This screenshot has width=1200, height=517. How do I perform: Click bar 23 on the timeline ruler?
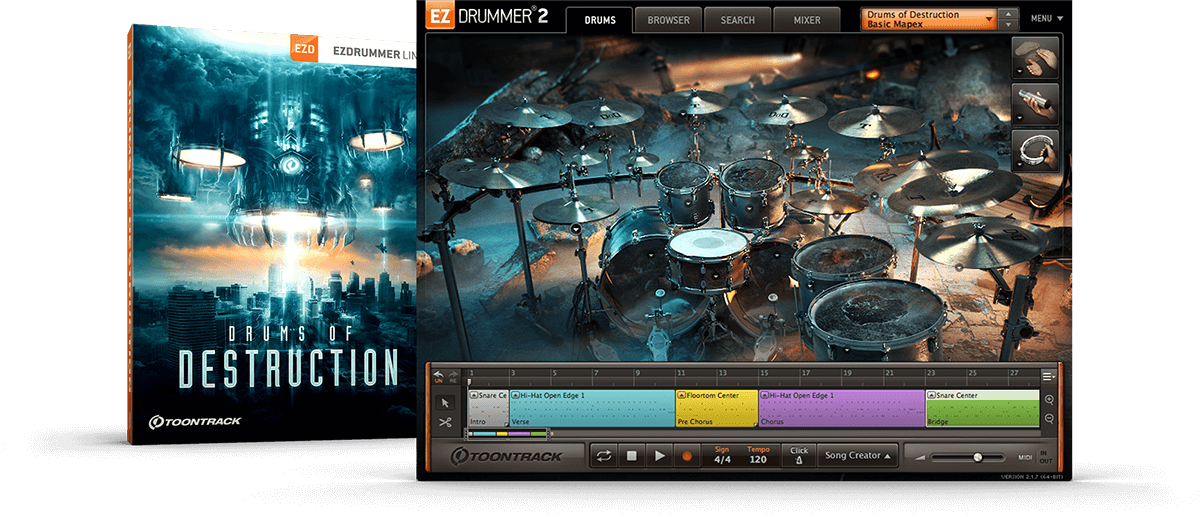click(x=929, y=375)
